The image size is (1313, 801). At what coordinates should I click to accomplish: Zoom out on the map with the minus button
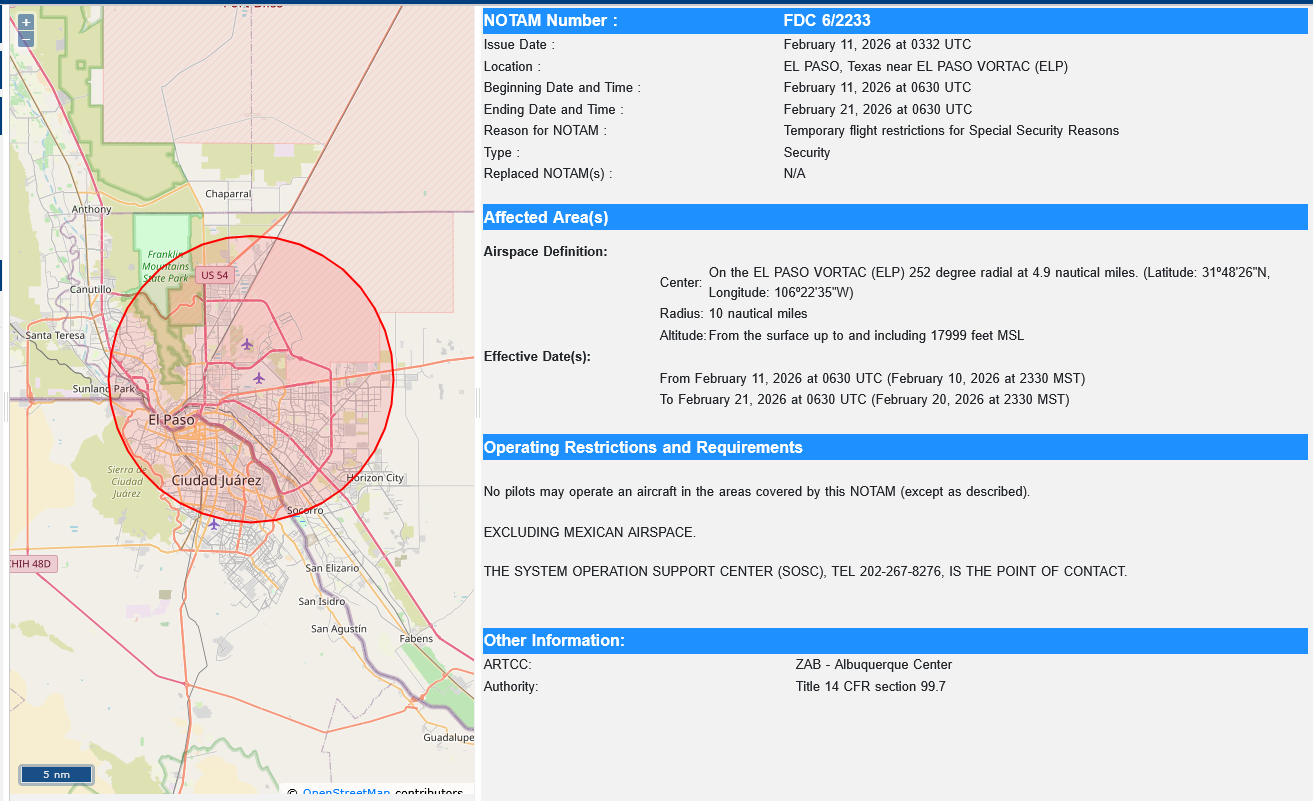pos(26,39)
